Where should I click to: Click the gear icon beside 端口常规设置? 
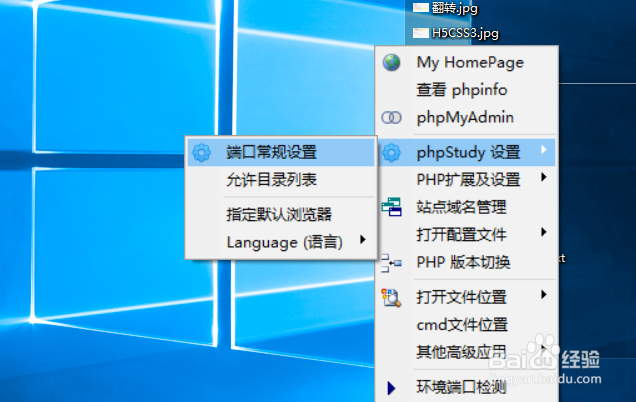click(x=202, y=153)
